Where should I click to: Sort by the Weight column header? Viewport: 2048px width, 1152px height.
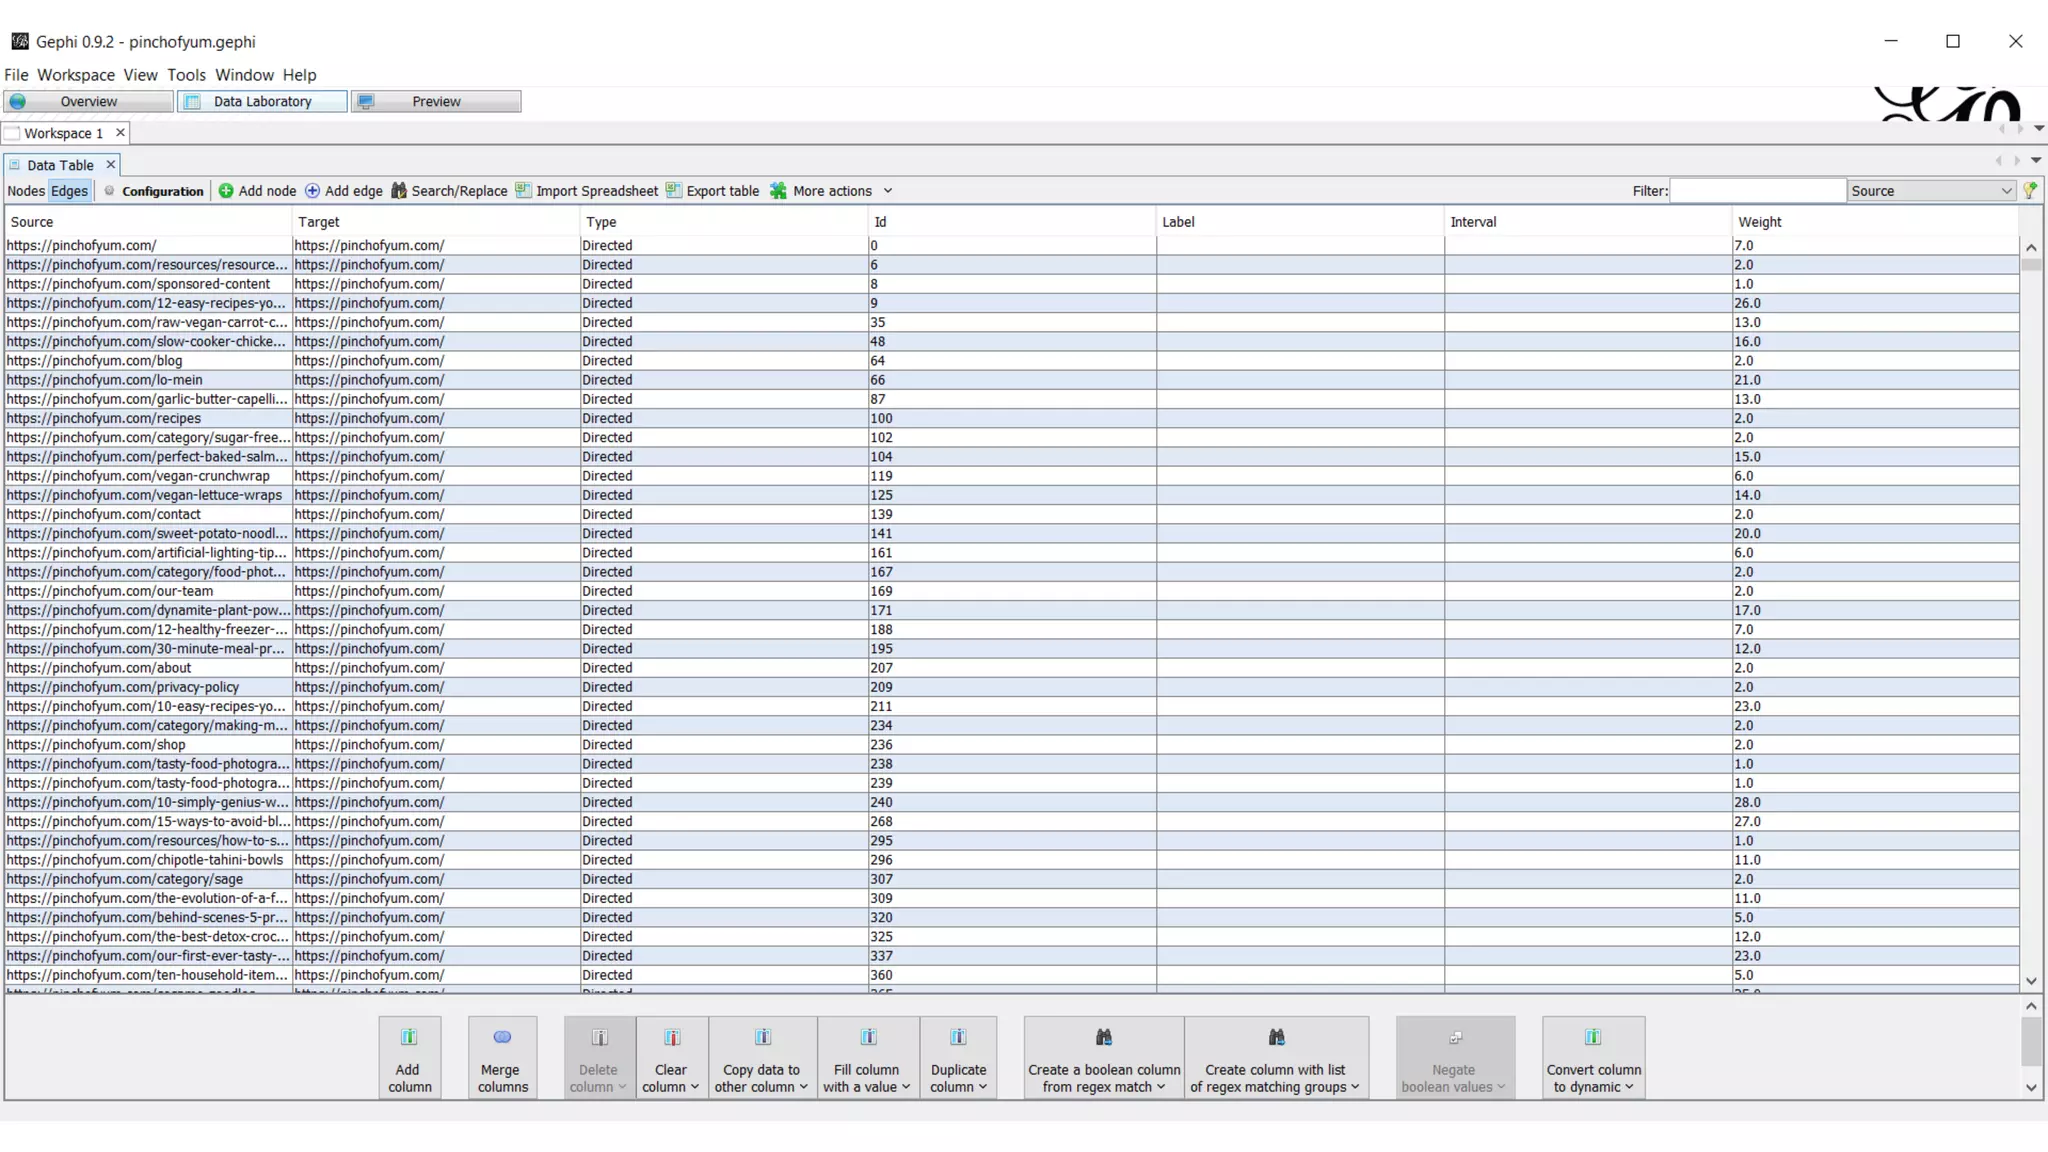point(1760,222)
